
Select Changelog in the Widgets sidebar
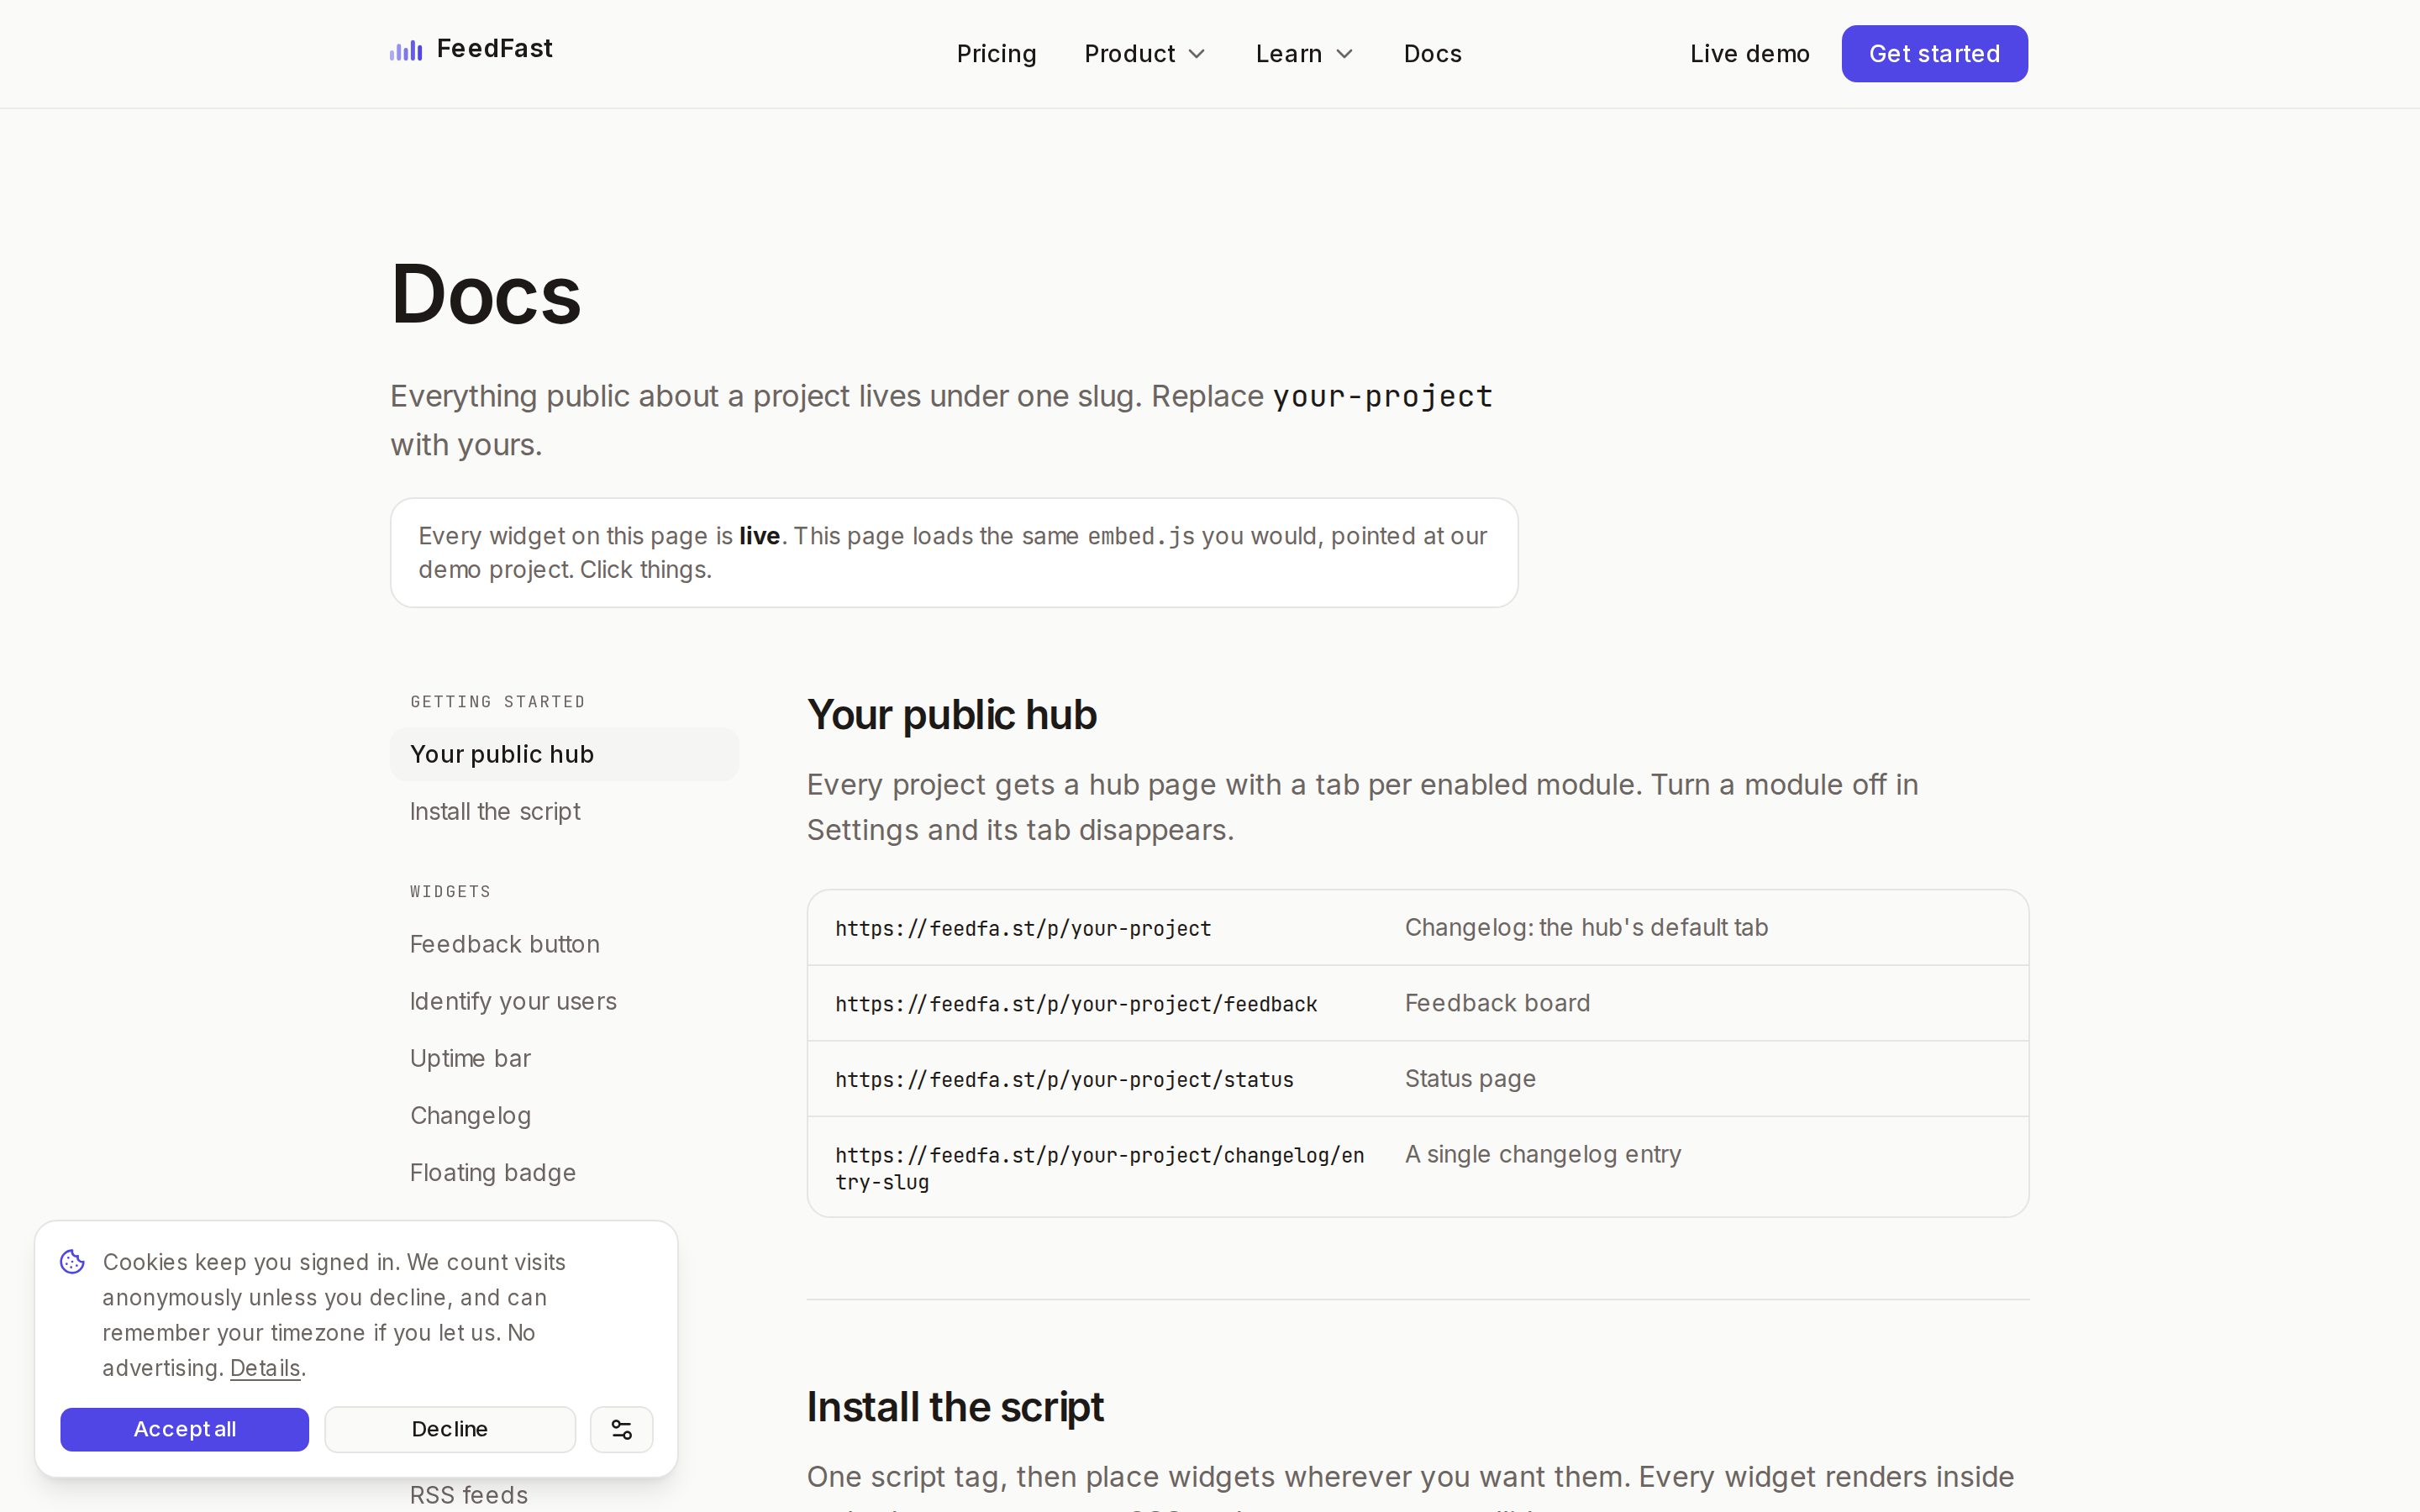(470, 1115)
